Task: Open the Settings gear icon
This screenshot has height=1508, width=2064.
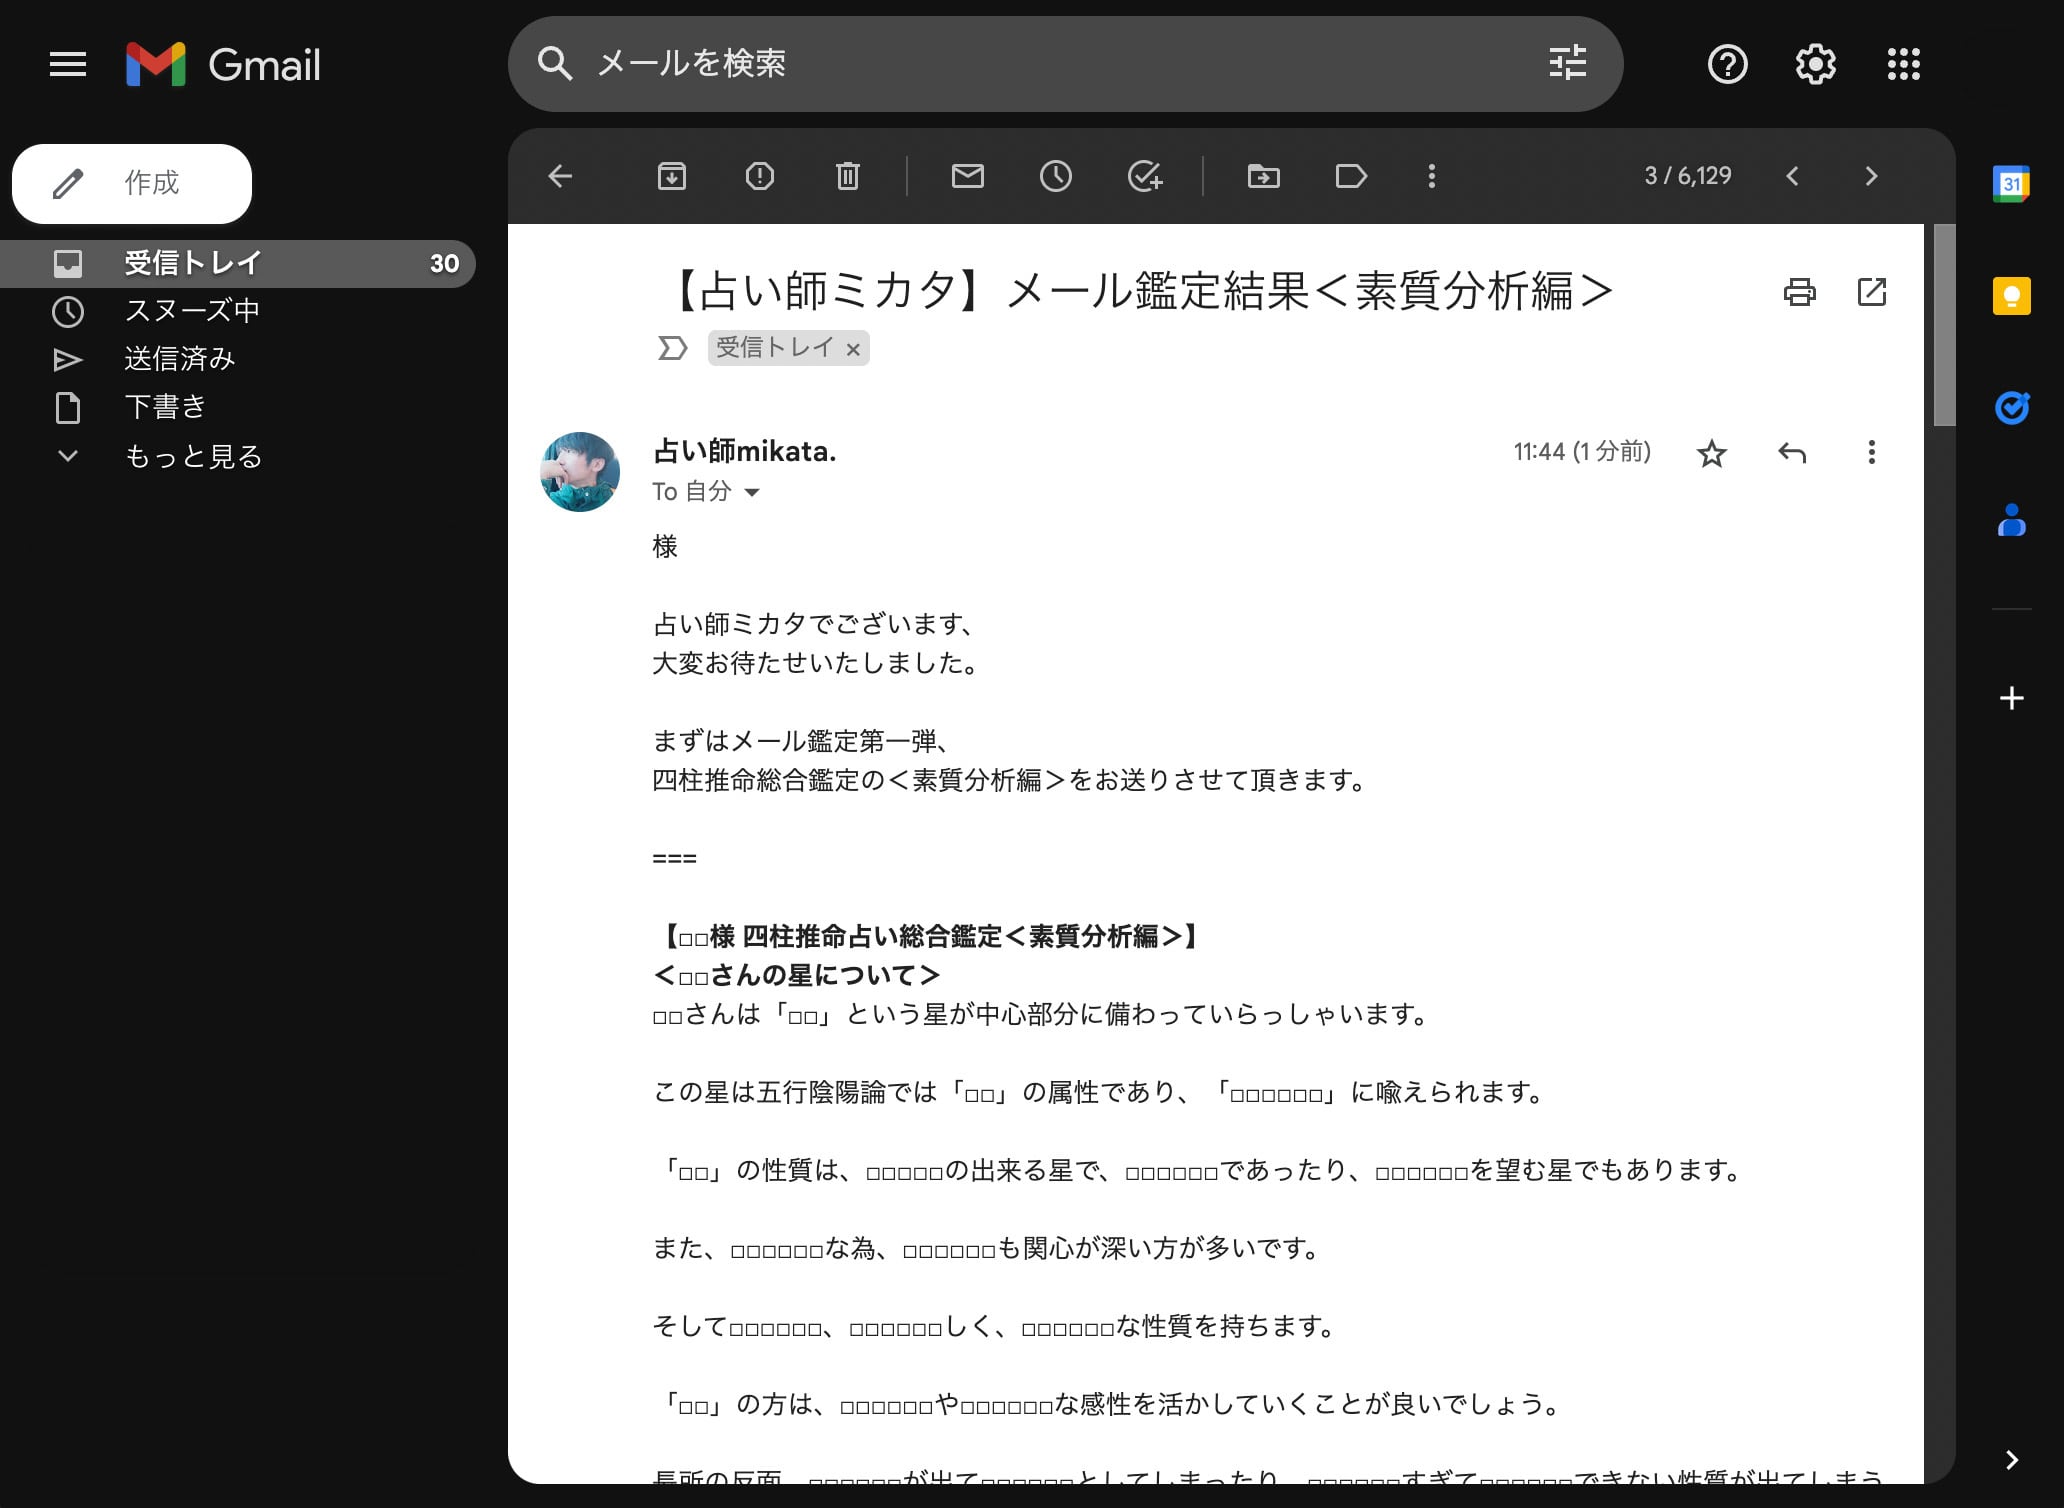Action: click(1815, 64)
